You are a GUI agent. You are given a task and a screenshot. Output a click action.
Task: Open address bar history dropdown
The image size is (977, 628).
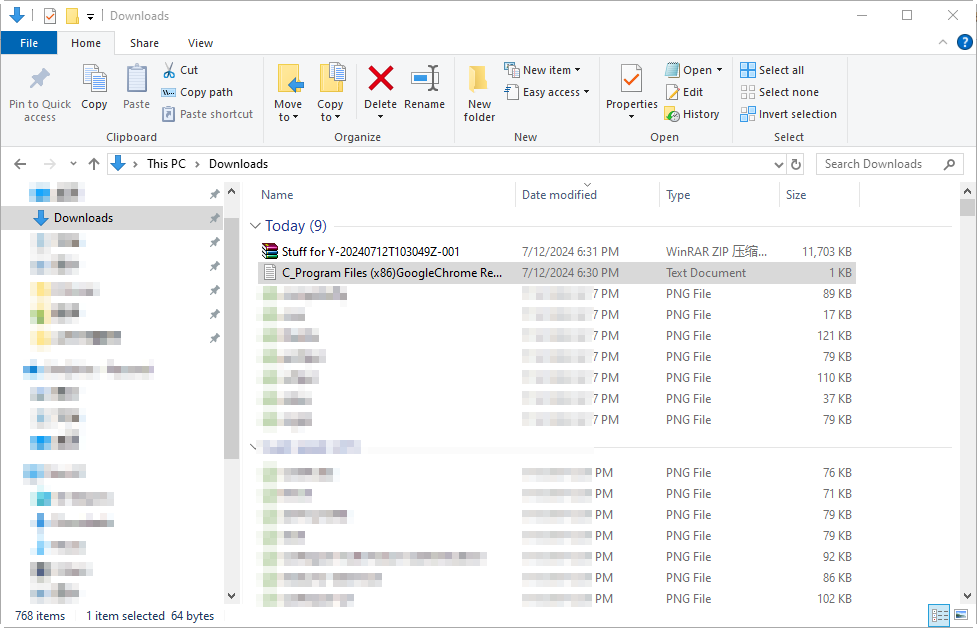click(x=779, y=164)
